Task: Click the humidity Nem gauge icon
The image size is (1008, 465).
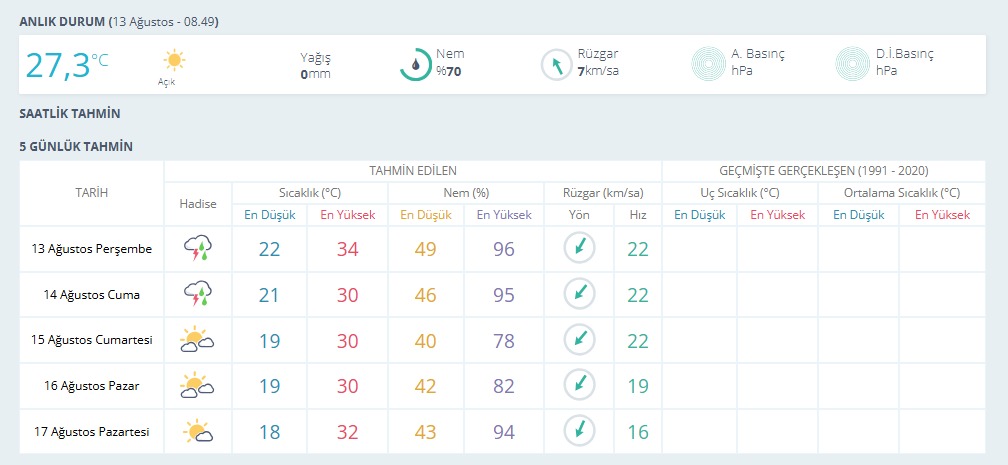Action: (x=415, y=64)
